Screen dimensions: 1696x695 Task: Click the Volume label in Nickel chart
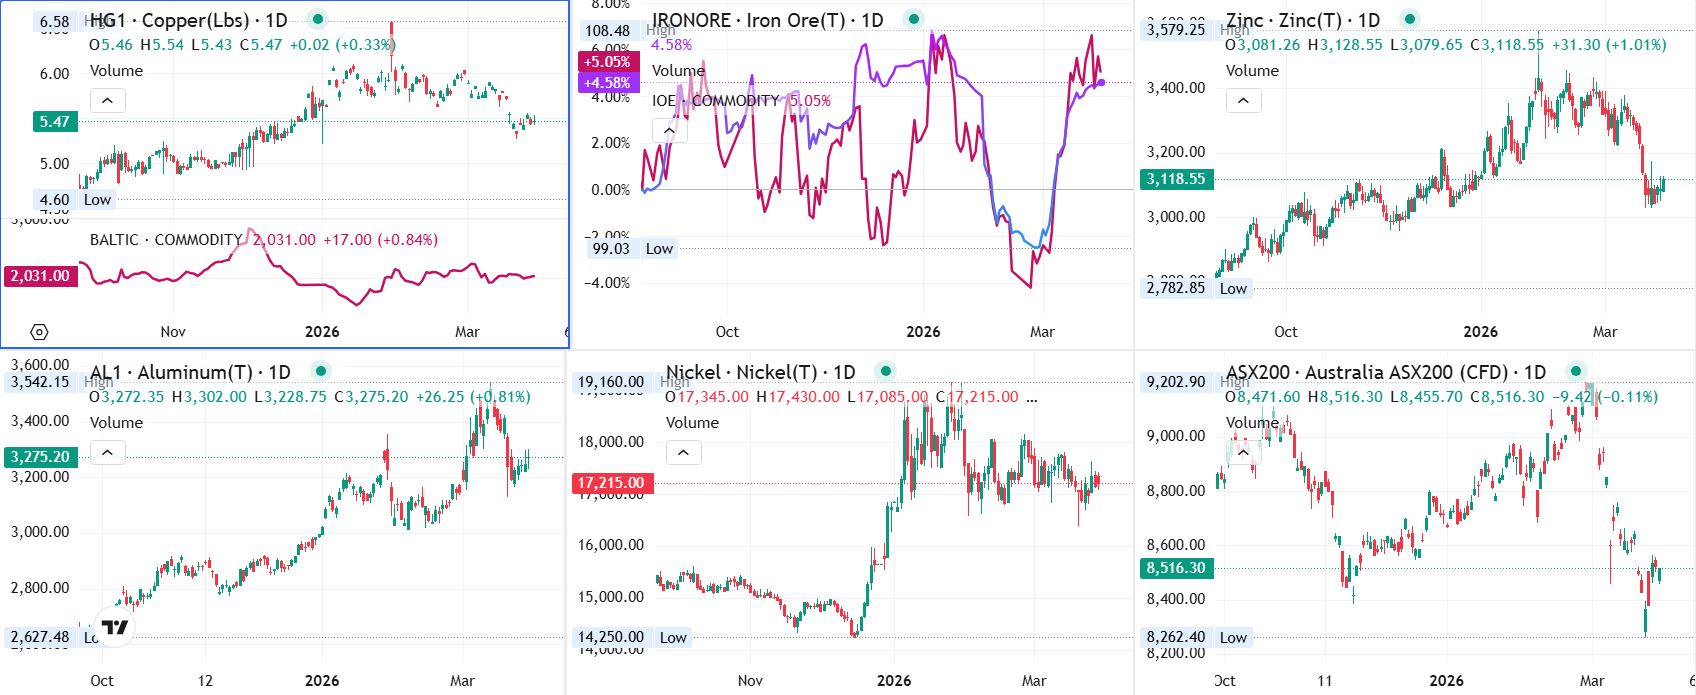(692, 423)
